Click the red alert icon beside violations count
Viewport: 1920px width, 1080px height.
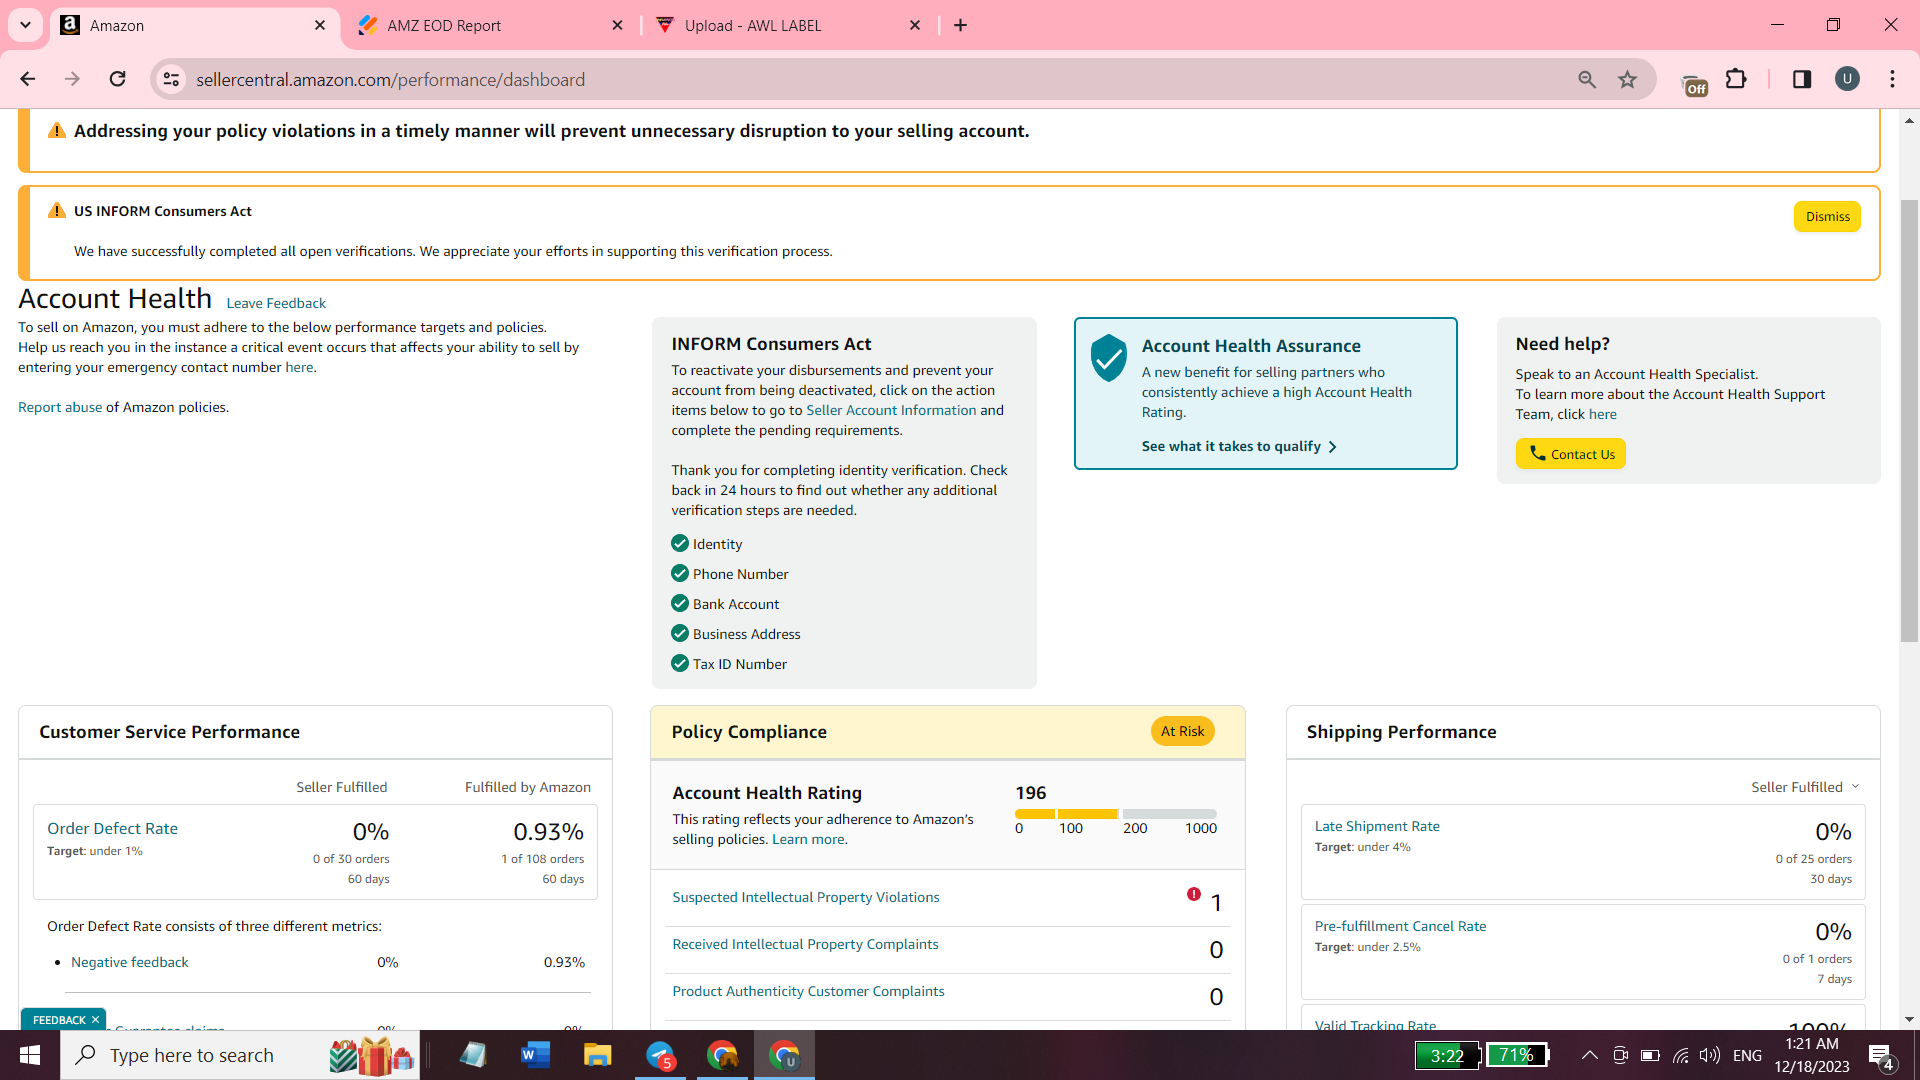coord(1194,894)
